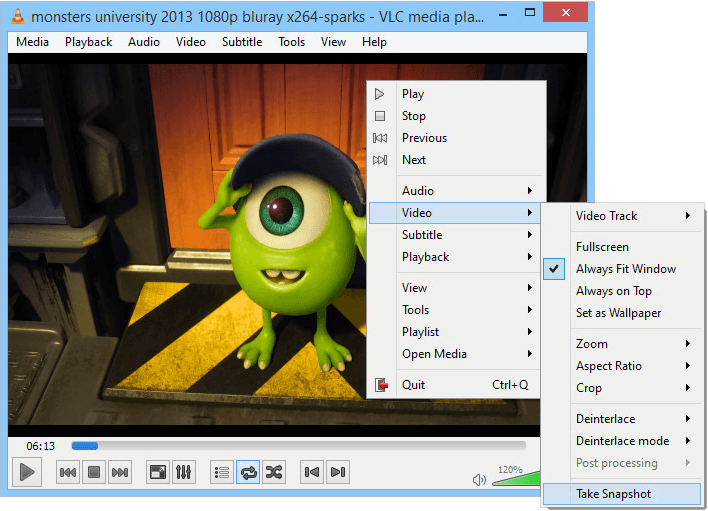Click the seek bar progress slider
Viewport: 708px width, 511px height.
[298, 446]
